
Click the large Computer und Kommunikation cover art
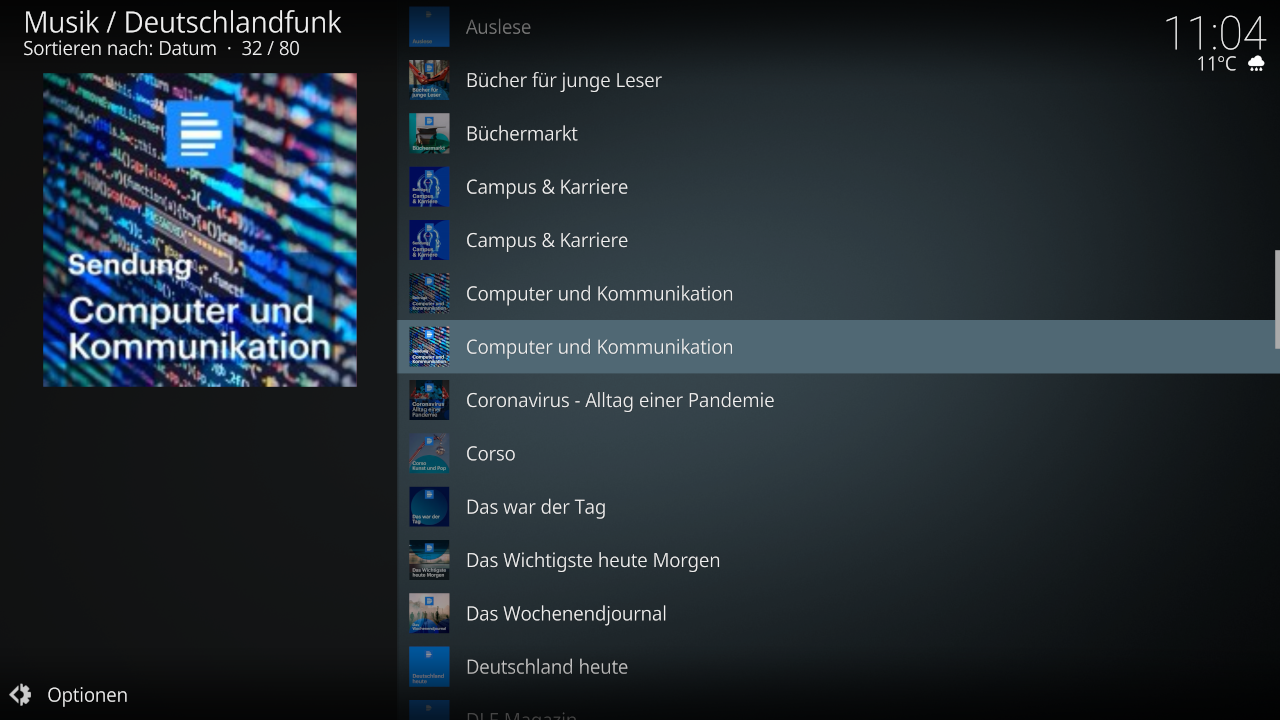point(200,229)
